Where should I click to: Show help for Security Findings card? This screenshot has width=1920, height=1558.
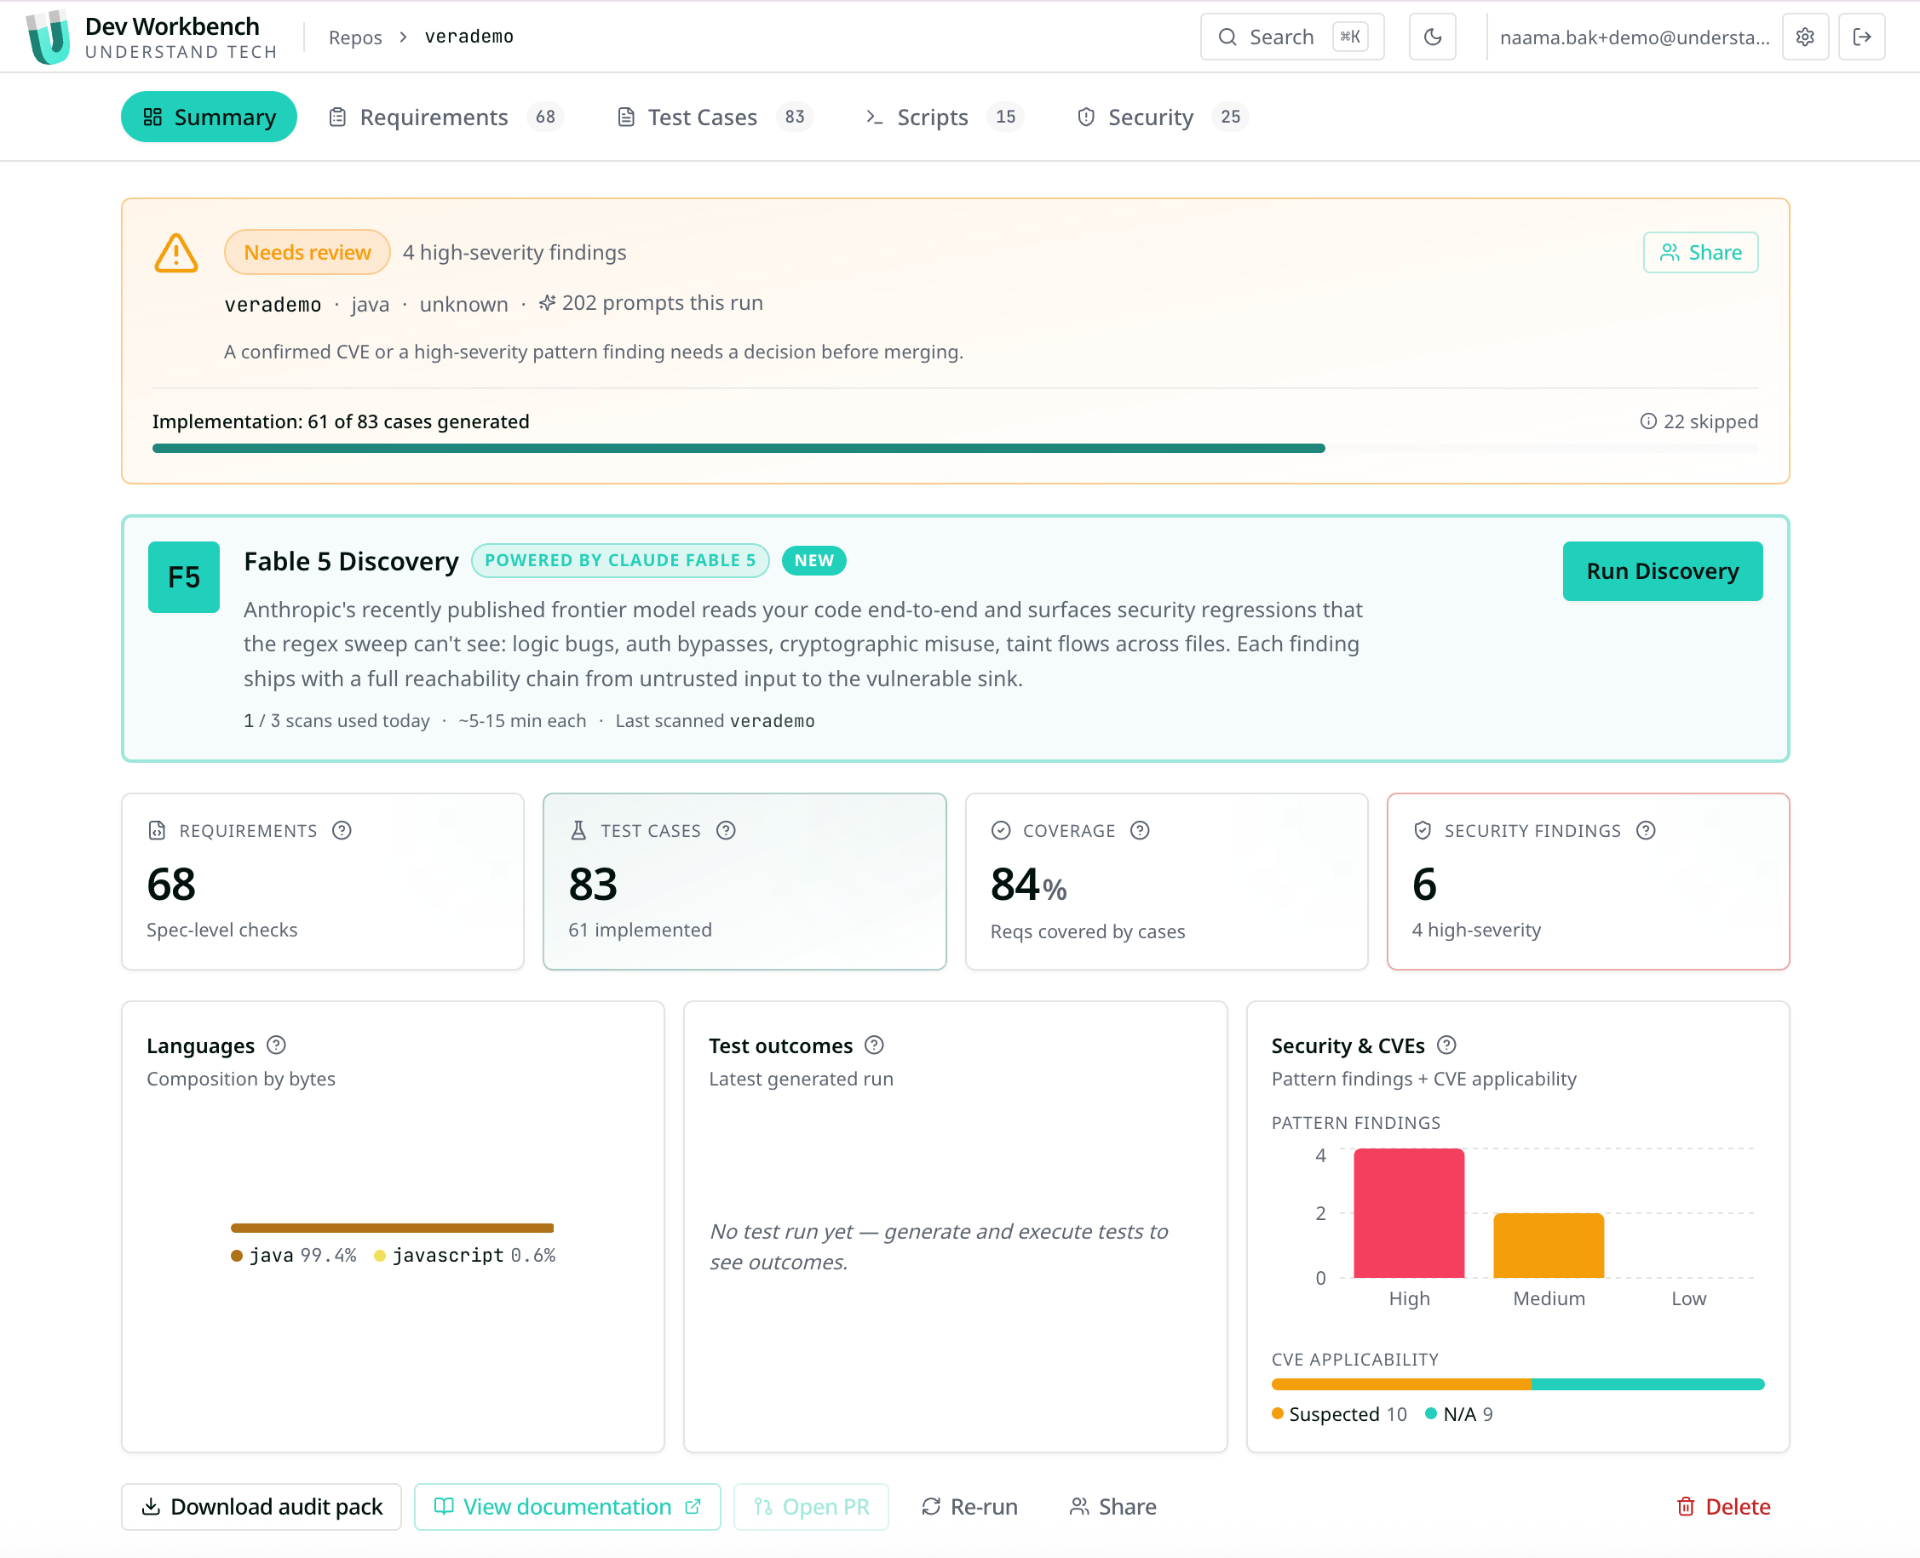pyautogui.click(x=1646, y=831)
